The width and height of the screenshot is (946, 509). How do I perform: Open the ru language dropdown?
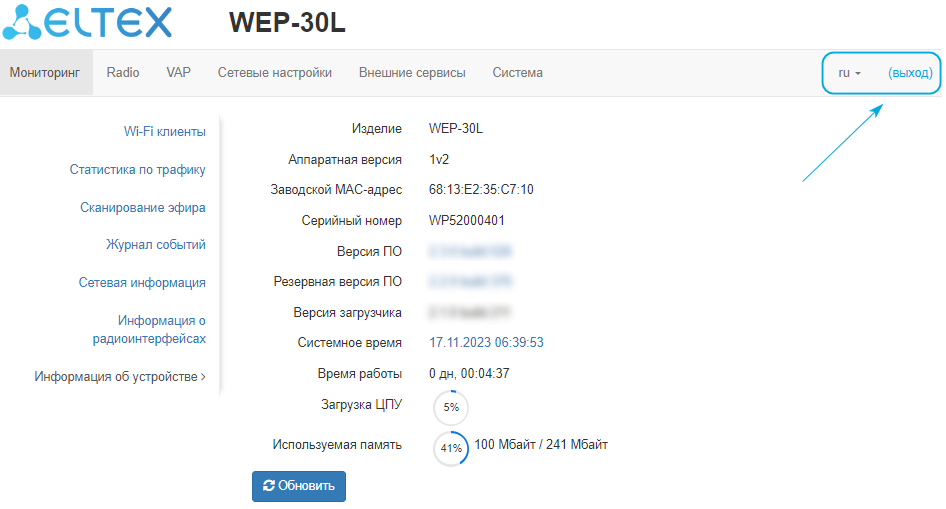coord(849,73)
